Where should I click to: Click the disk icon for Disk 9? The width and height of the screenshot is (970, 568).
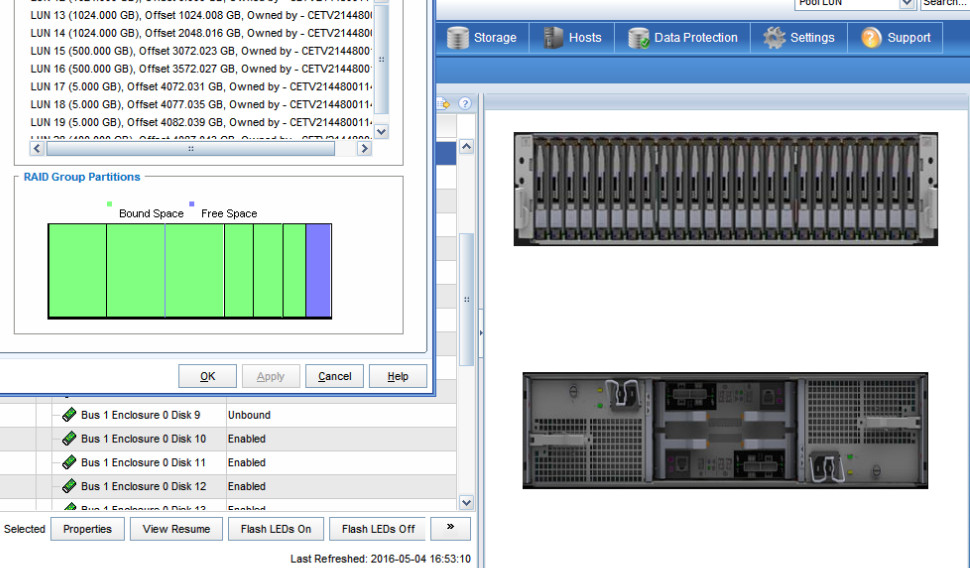click(69, 415)
